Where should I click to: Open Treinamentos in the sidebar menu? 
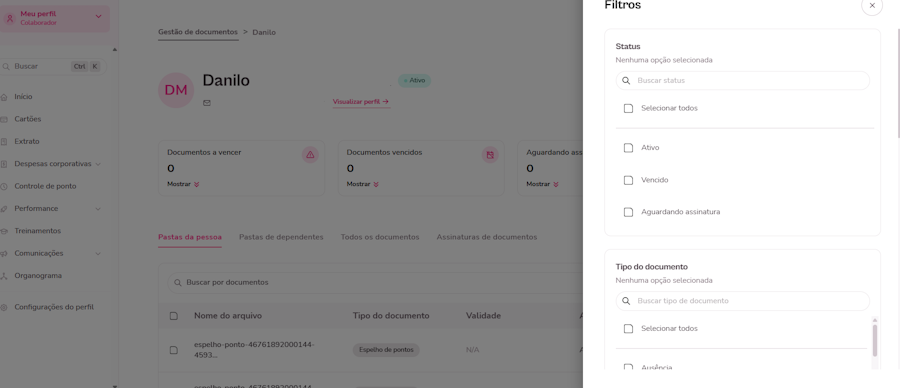37,231
